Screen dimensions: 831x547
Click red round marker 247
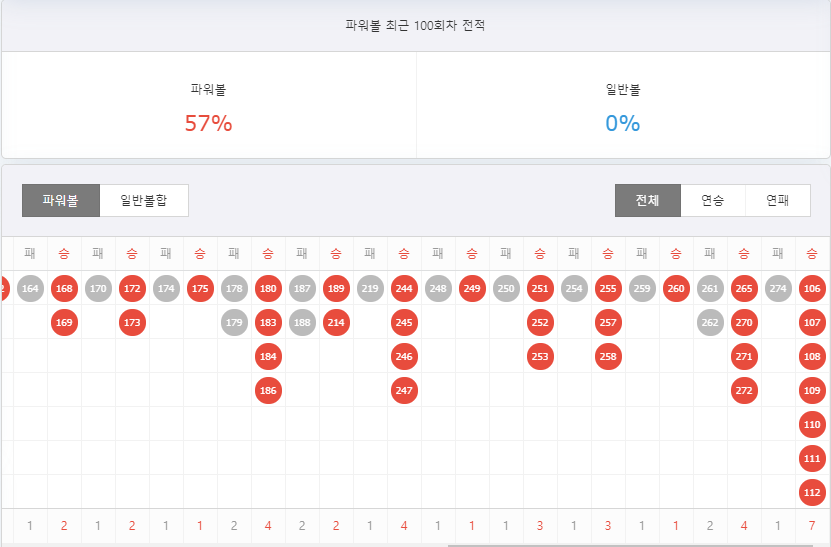(404, 391)
